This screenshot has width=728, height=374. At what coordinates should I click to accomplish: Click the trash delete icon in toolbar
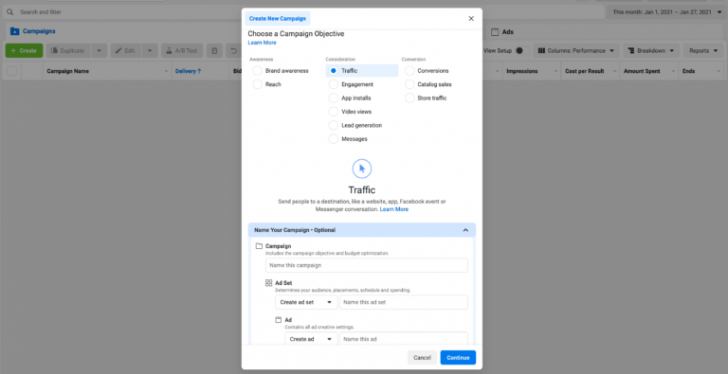[214, 51]
